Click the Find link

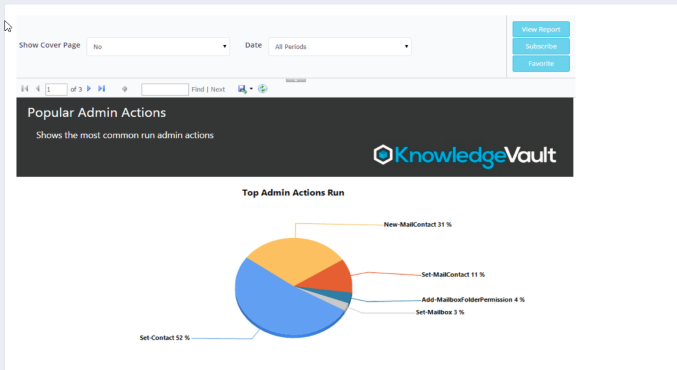tap(198, 89)
